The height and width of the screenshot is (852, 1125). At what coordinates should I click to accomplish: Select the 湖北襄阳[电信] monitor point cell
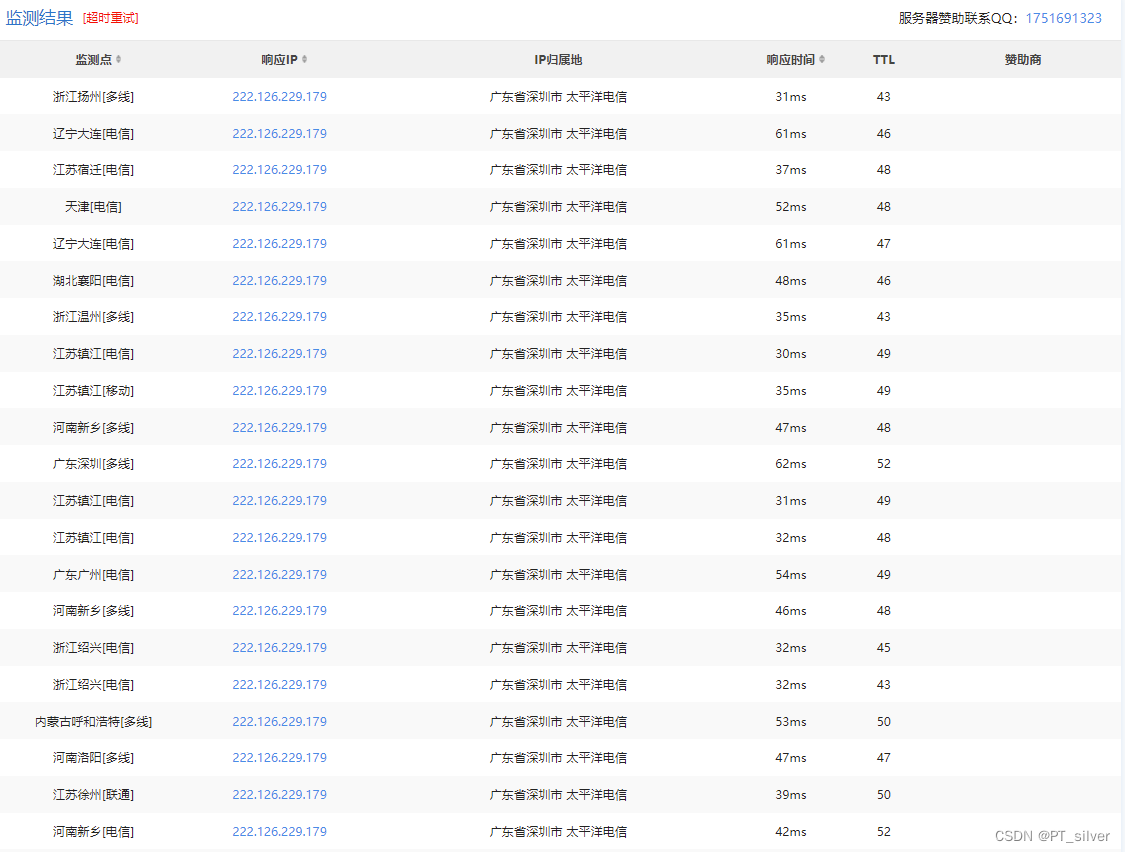pos(93,281)
